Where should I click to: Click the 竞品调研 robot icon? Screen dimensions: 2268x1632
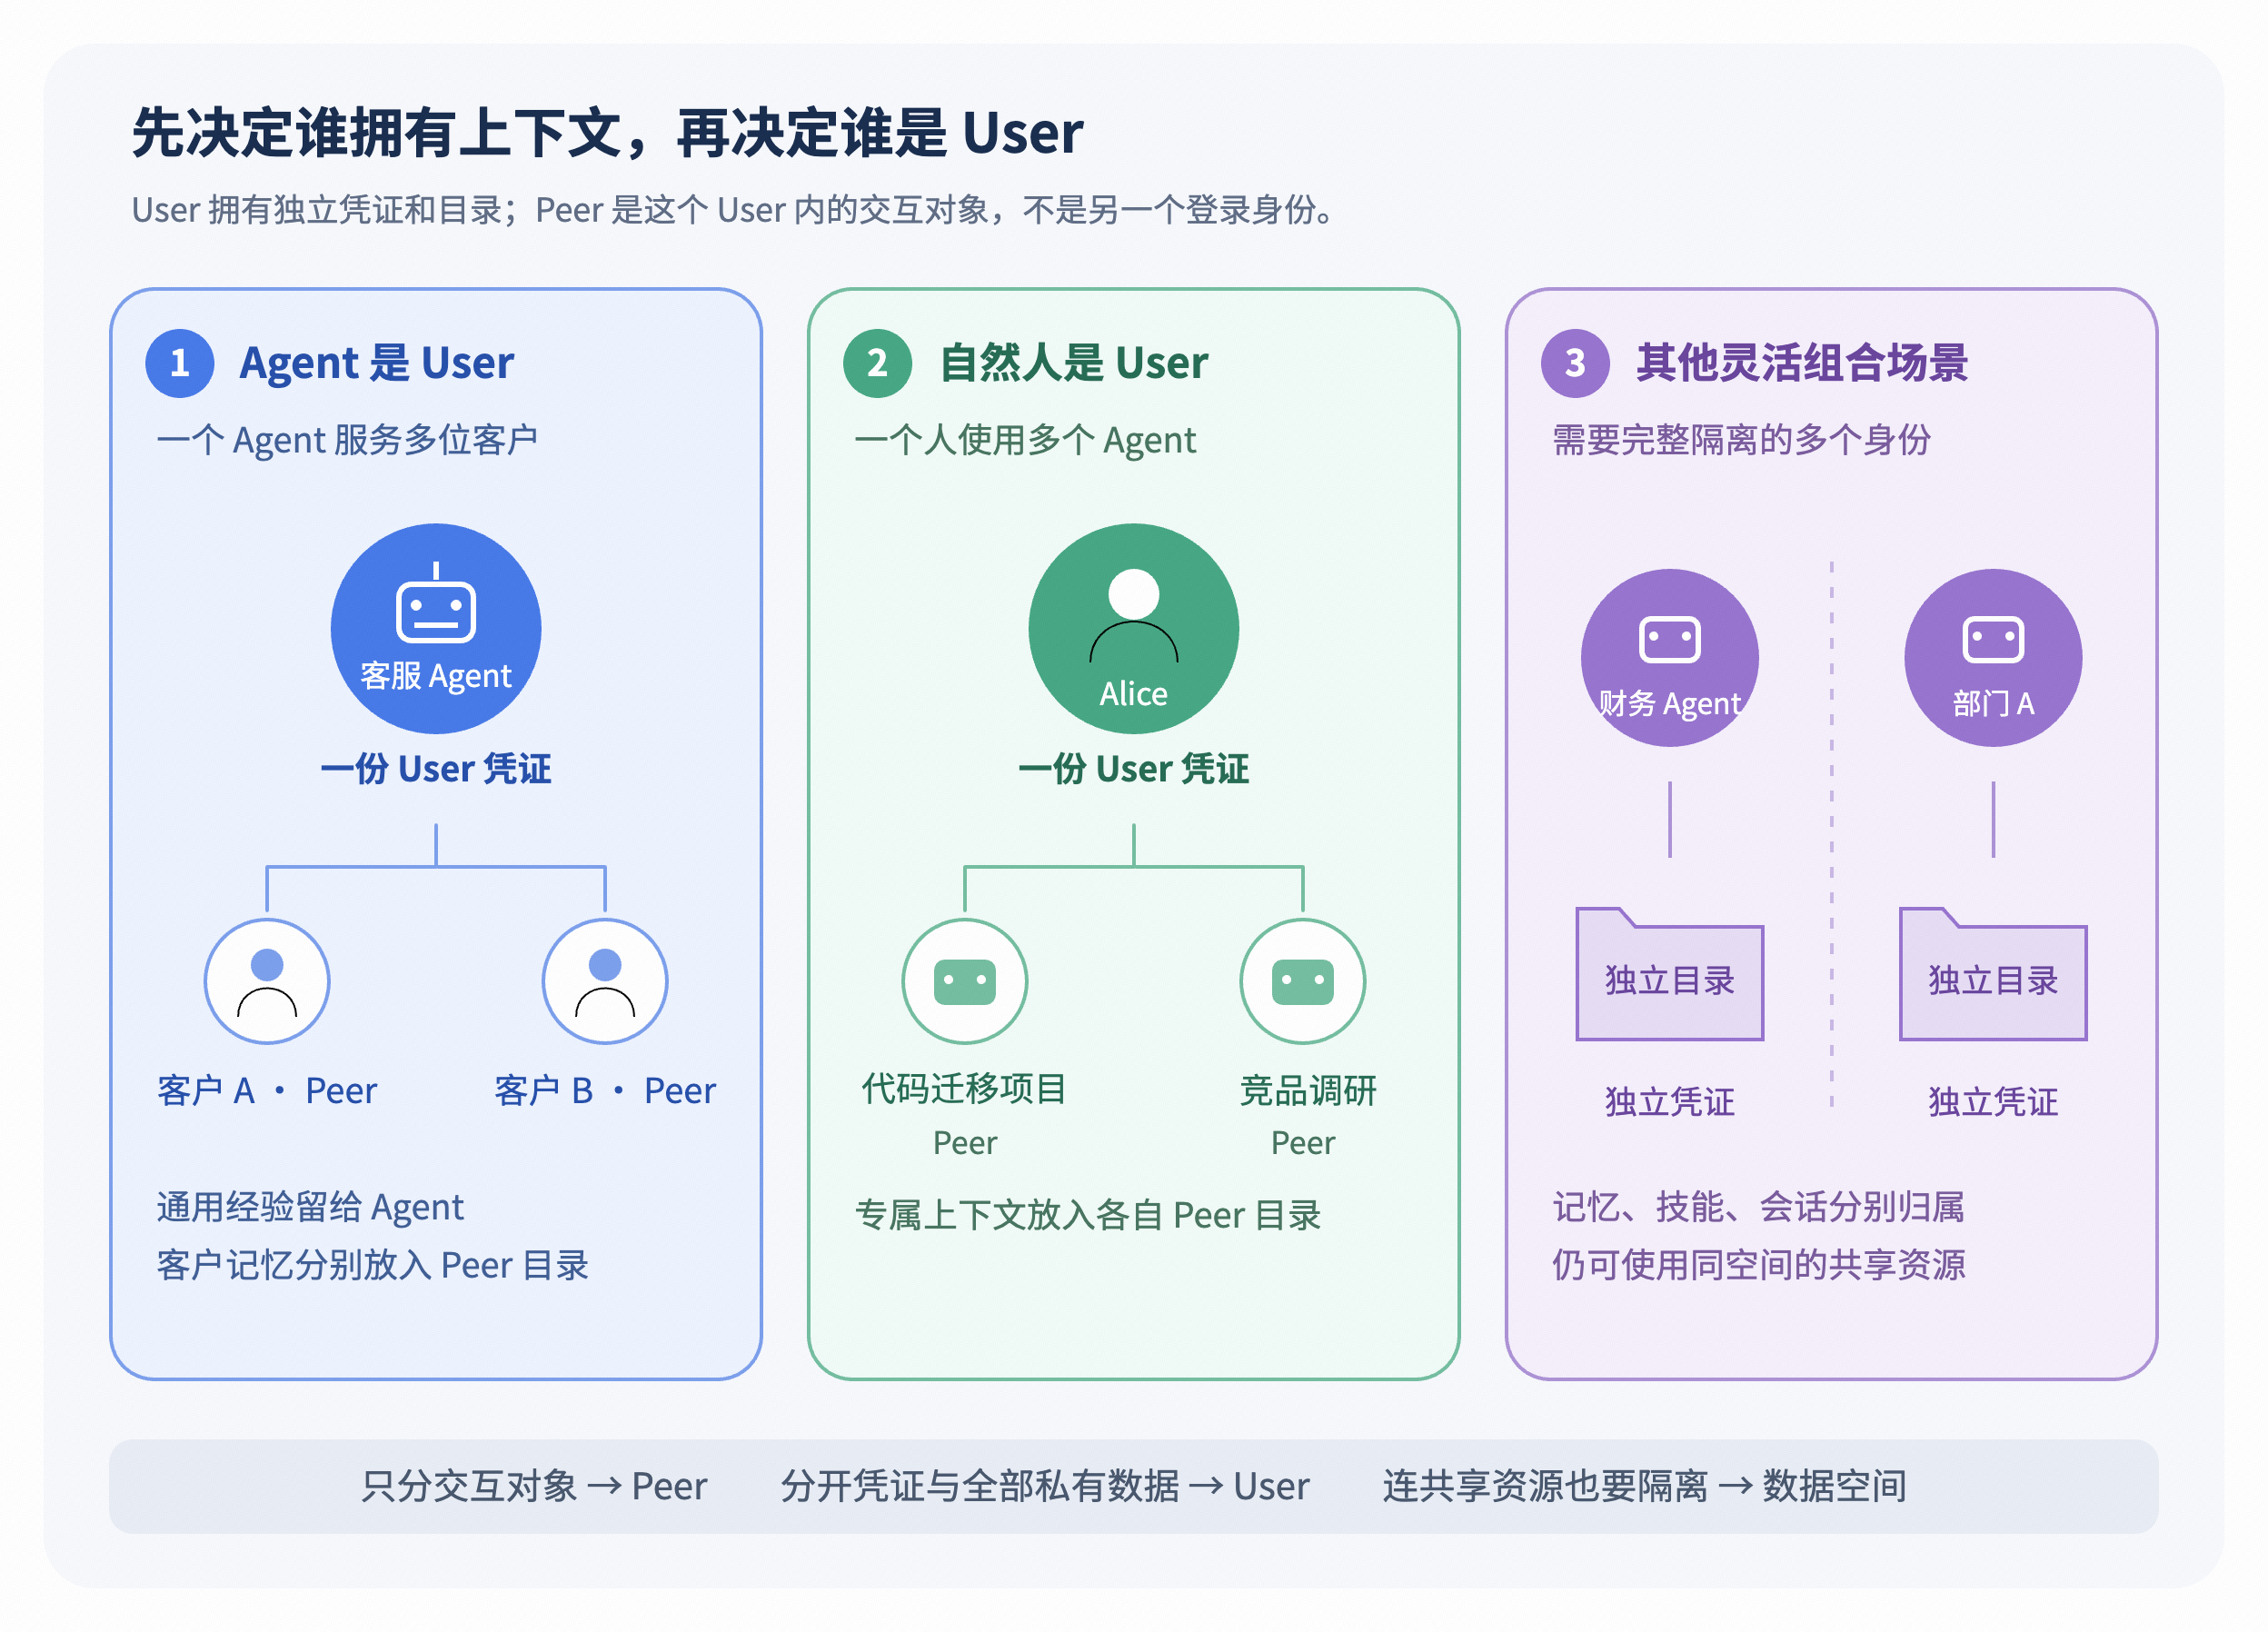pyautogui.click(x=1302, y=981)
